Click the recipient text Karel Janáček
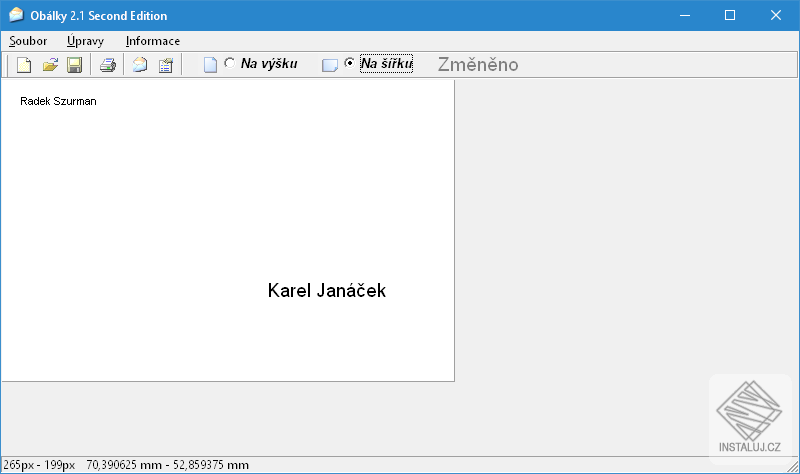Viewport: 800px width, 474px height. click(x=327, y=290)
